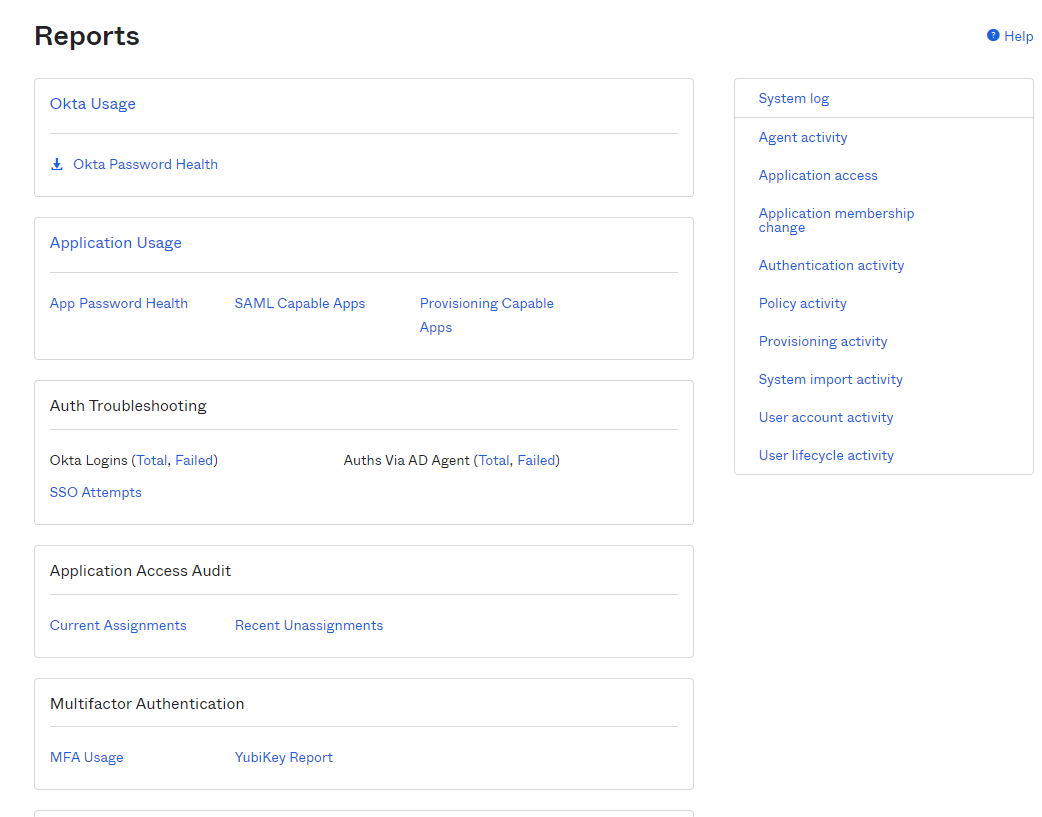The height and width of the screenshot is (817, 1042).
Task: View the SSO Attempts report
Action: click(96, 492)
